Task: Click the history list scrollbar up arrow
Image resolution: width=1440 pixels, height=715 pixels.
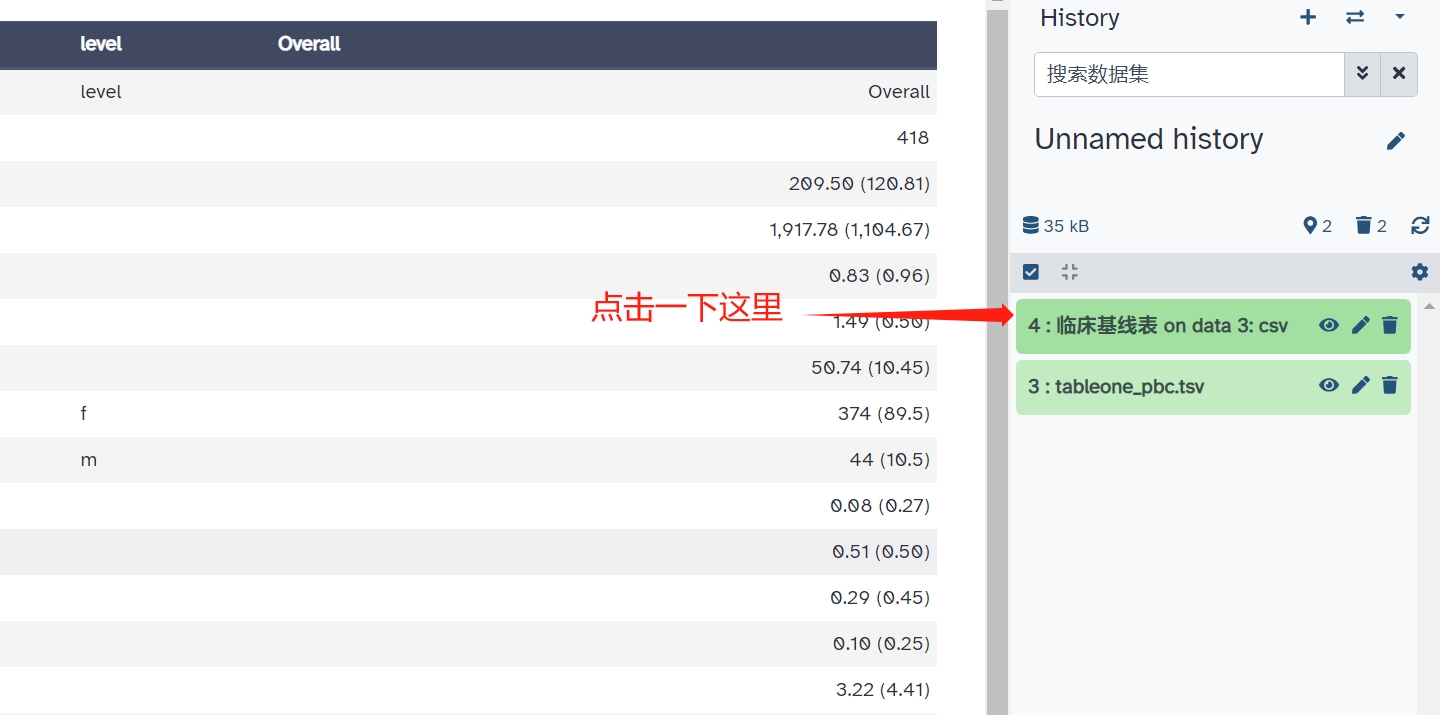Action: [1429, 306]
